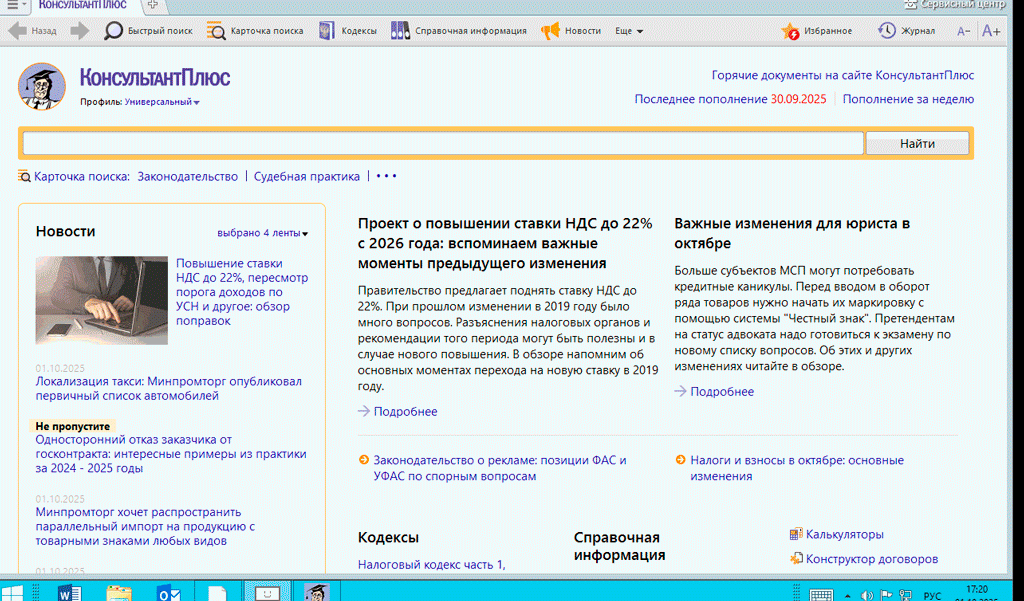Switch to the Судебная практика search tab
The image size is (1024, 601).
tap(306, 176)
